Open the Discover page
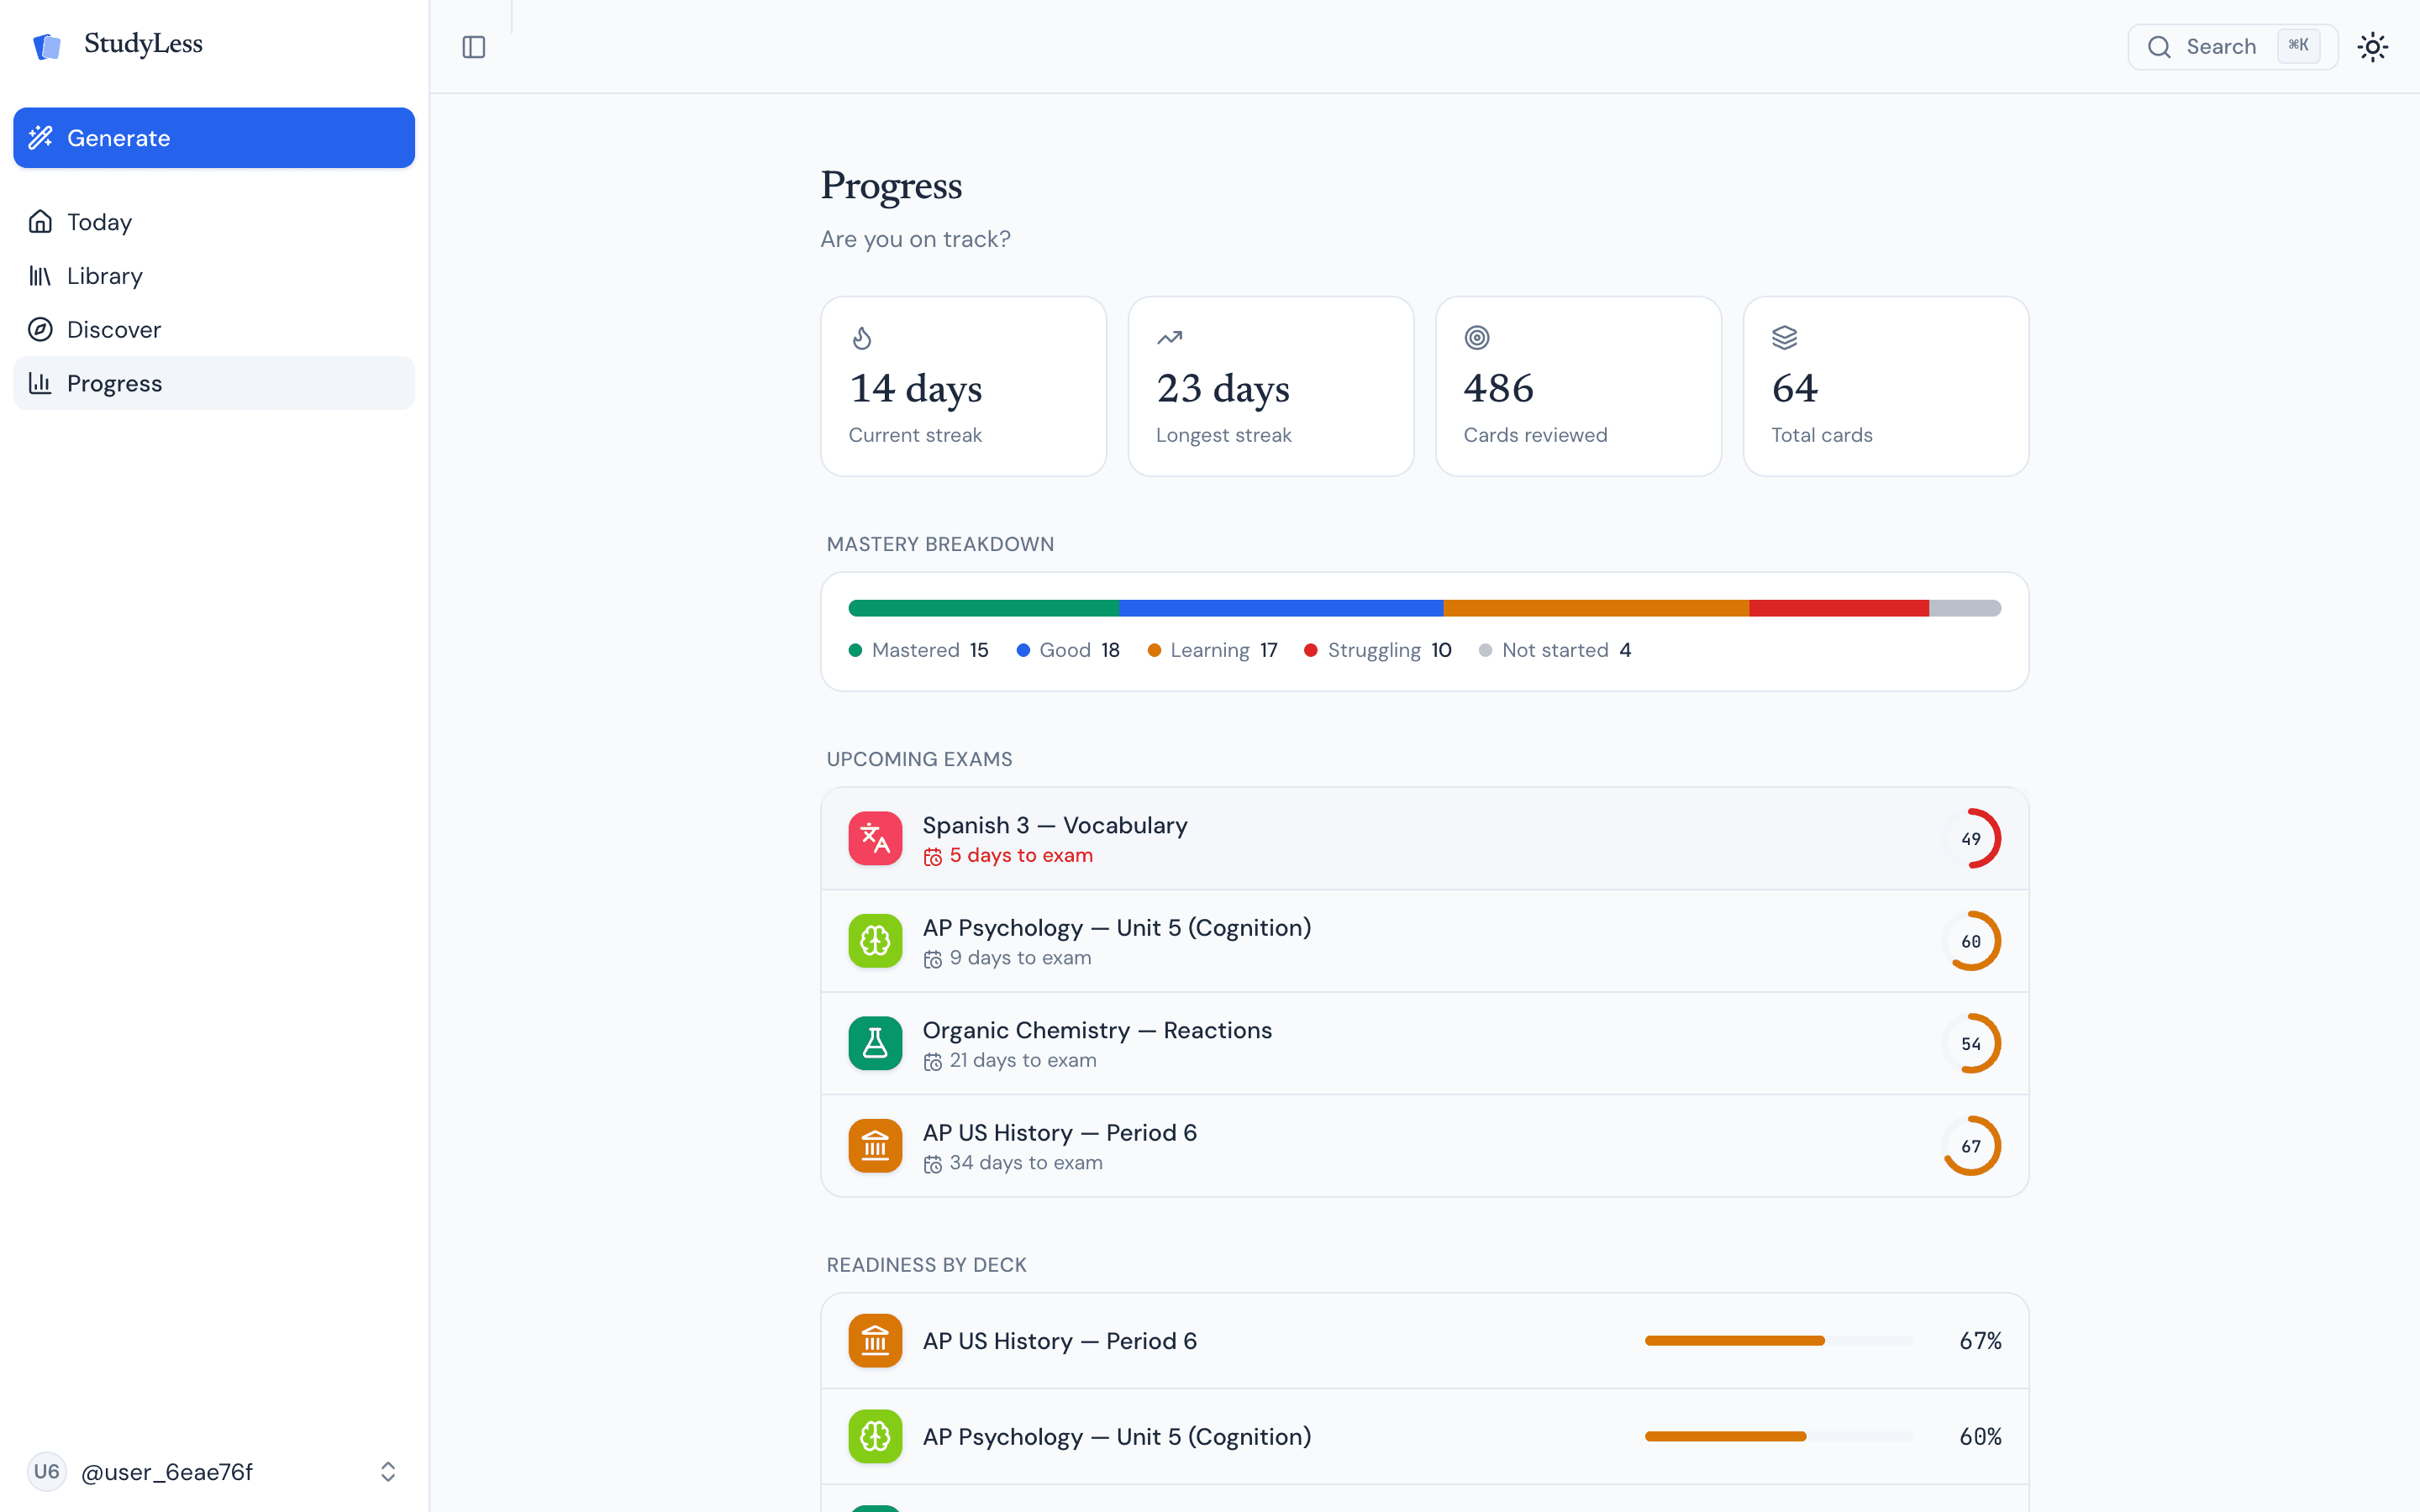 click(214, 330)
